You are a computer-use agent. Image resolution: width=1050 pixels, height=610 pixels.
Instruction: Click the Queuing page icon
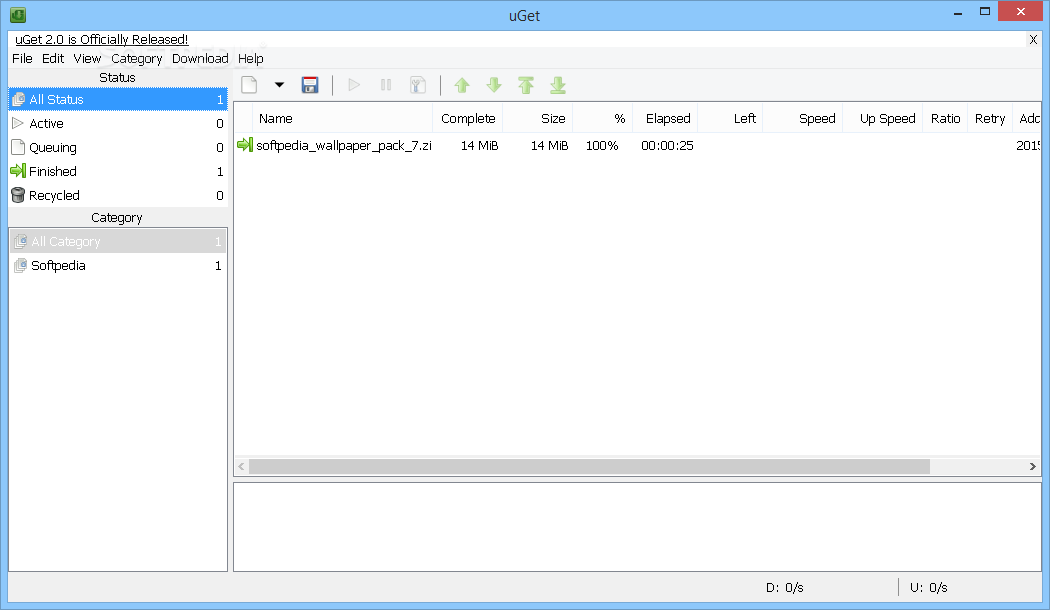(x=18, y=147)
